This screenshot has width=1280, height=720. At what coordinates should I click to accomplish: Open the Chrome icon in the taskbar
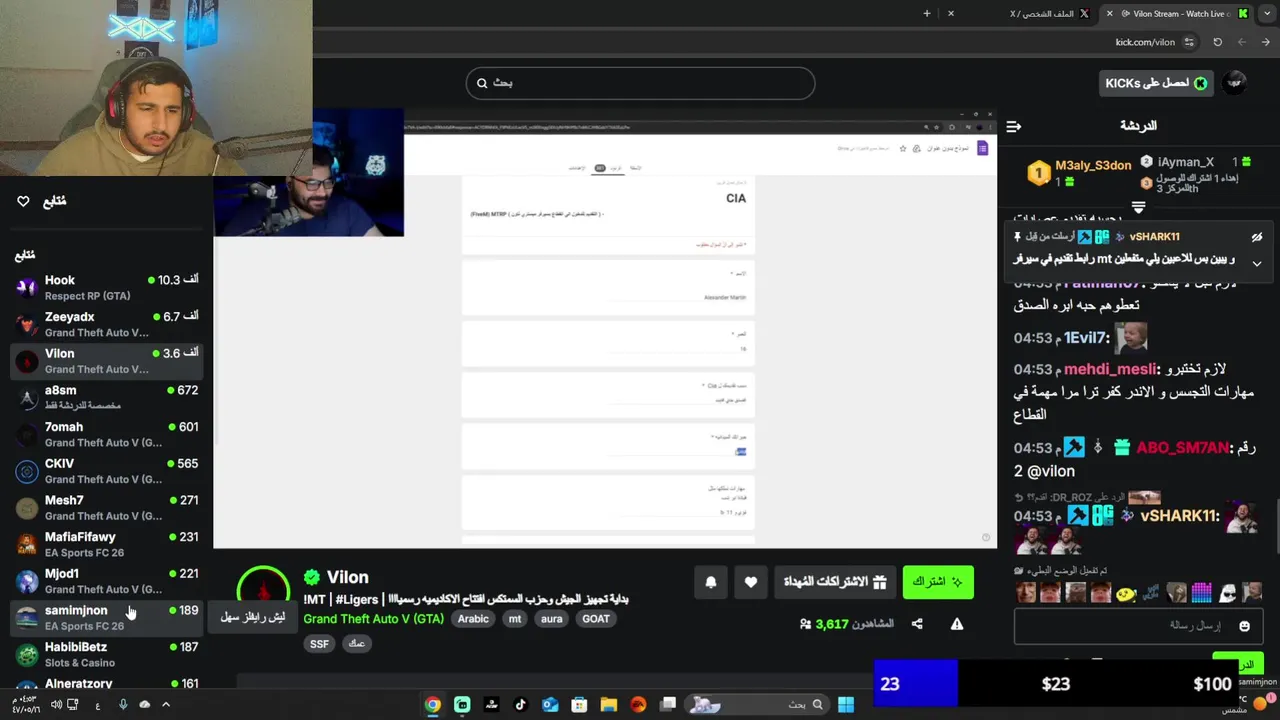pos(432,704)
